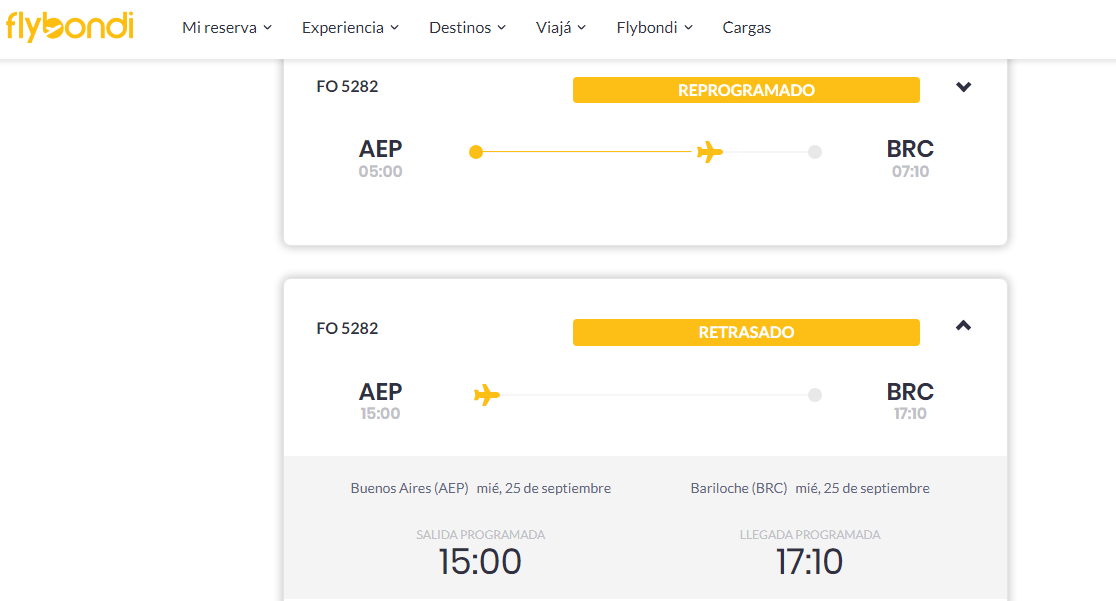Expand the Viajá dropdown
1116x601 pixels.
tap(561, 28)
